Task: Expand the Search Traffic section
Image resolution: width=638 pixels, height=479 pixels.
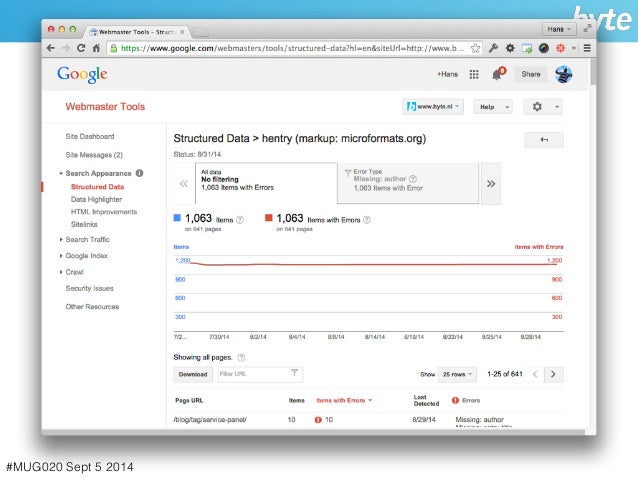Action: tap(85, 239)
